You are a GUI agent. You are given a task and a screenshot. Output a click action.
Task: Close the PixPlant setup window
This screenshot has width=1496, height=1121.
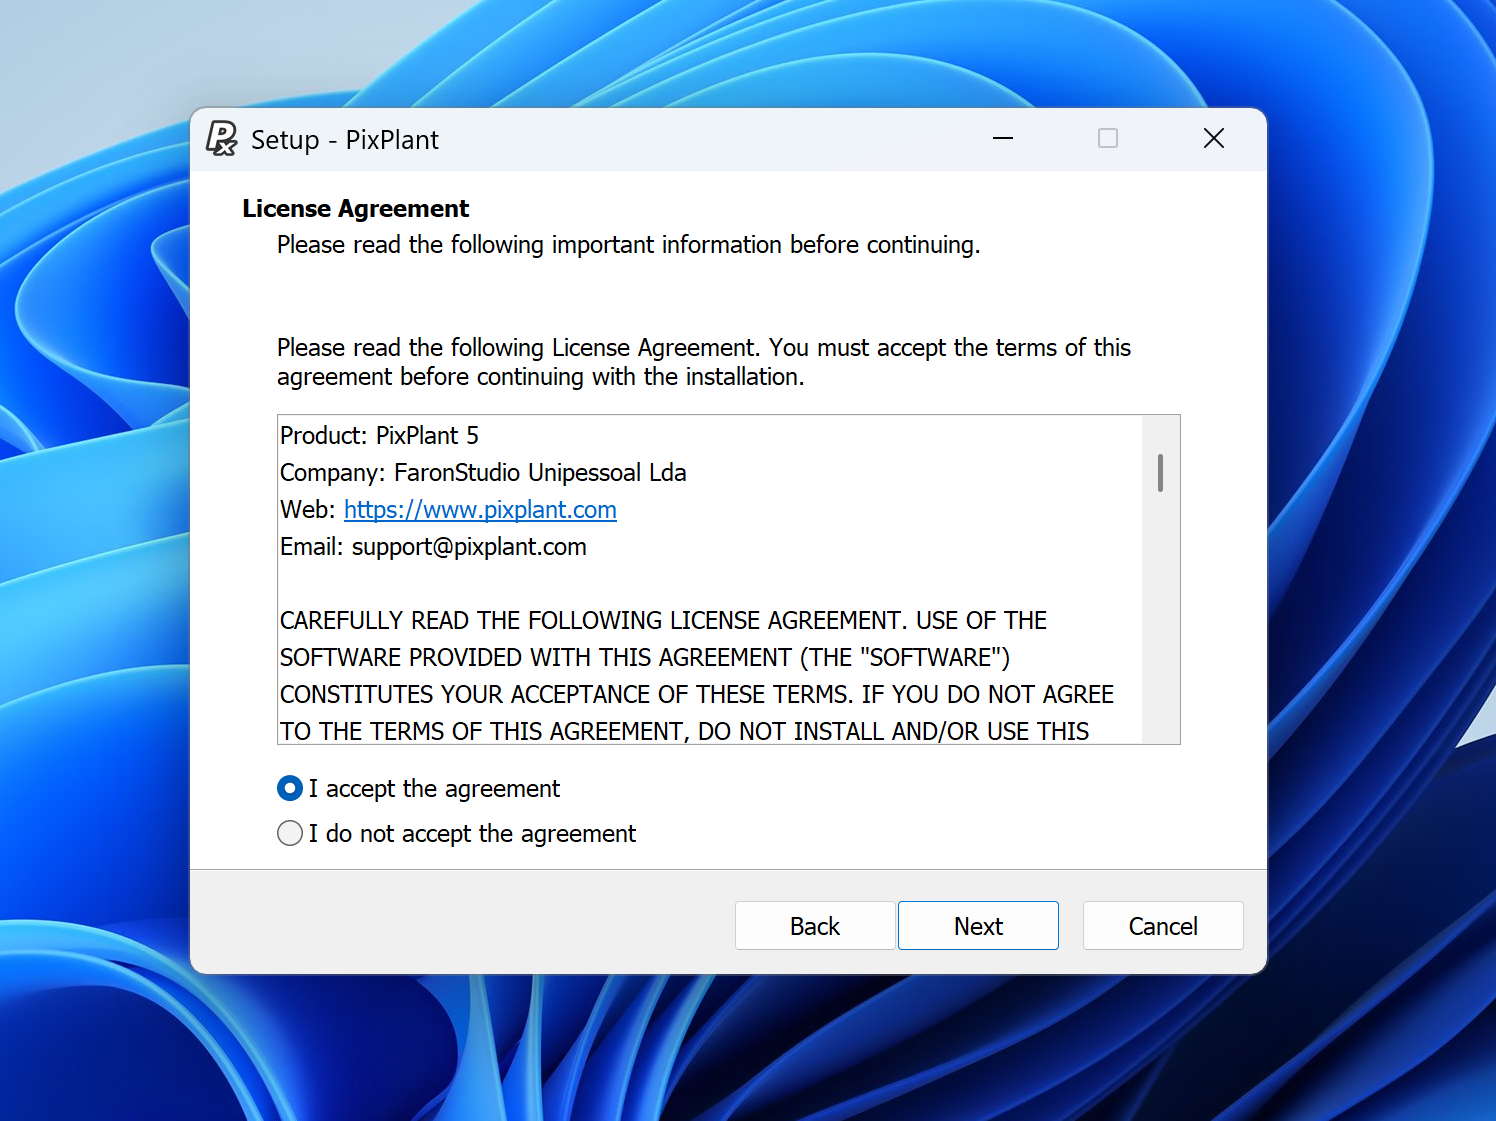click(1213, 139)
